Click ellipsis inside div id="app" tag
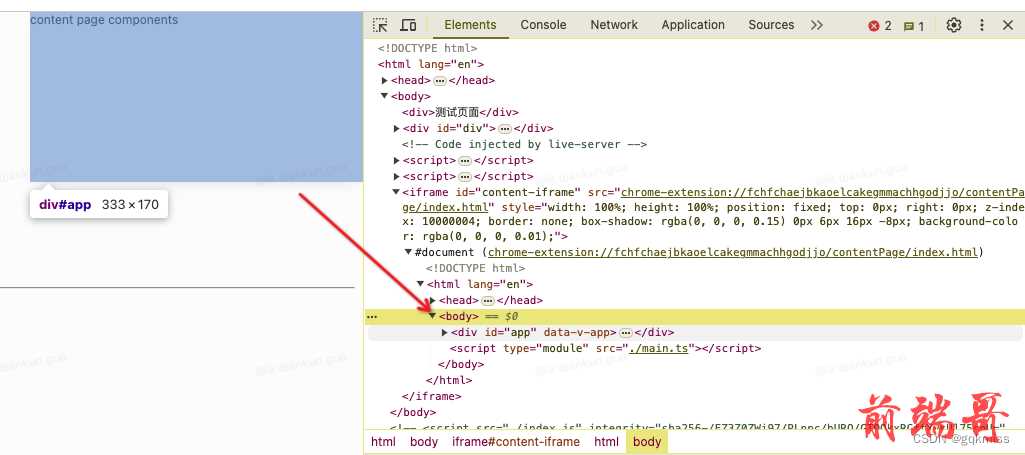The width and height of the screenshot is (1025, 455). 626,332
